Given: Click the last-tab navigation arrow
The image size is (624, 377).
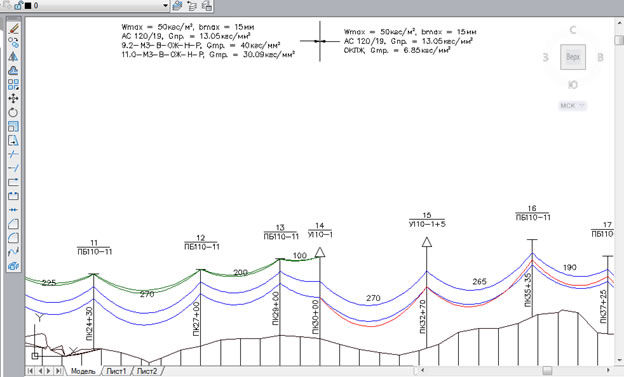Looking at the screenshot, I should (58, 371).
